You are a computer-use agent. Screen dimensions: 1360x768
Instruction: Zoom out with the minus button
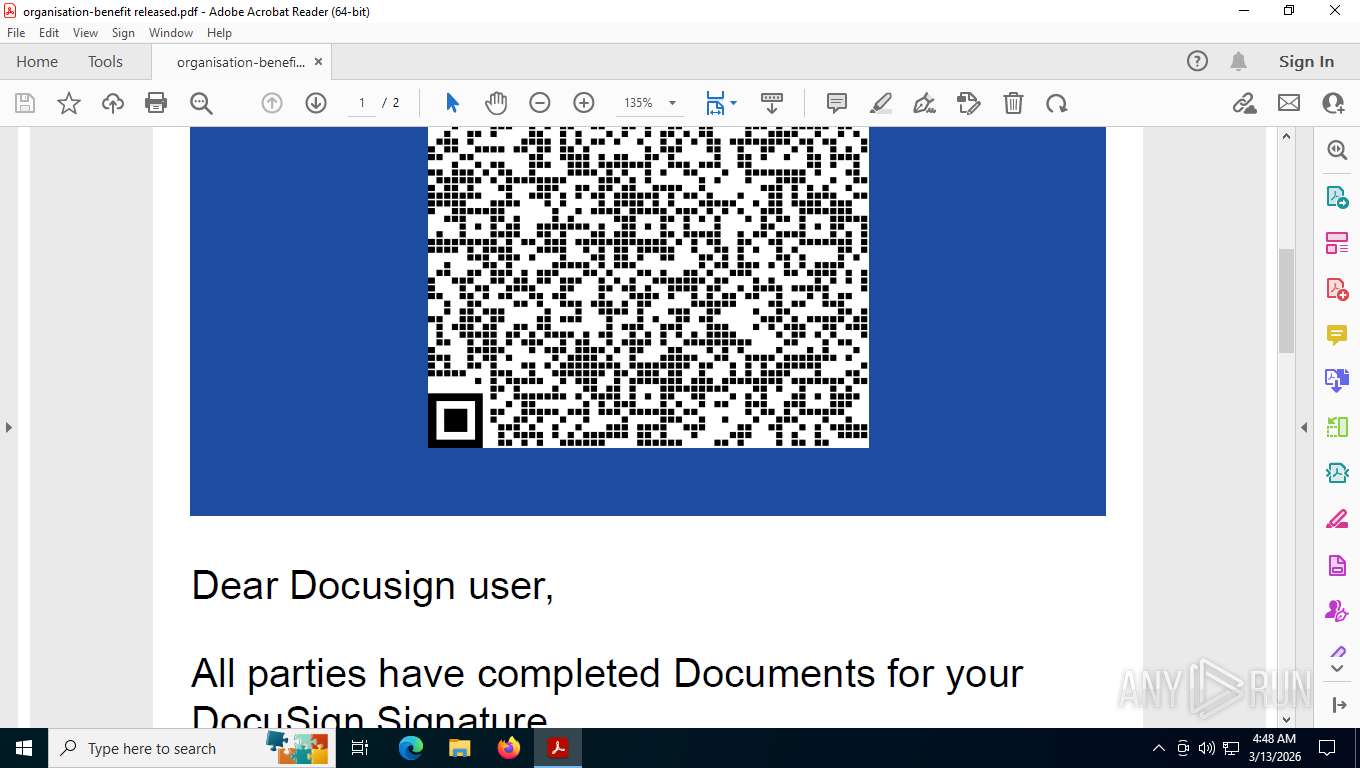[x=540, y=103]
